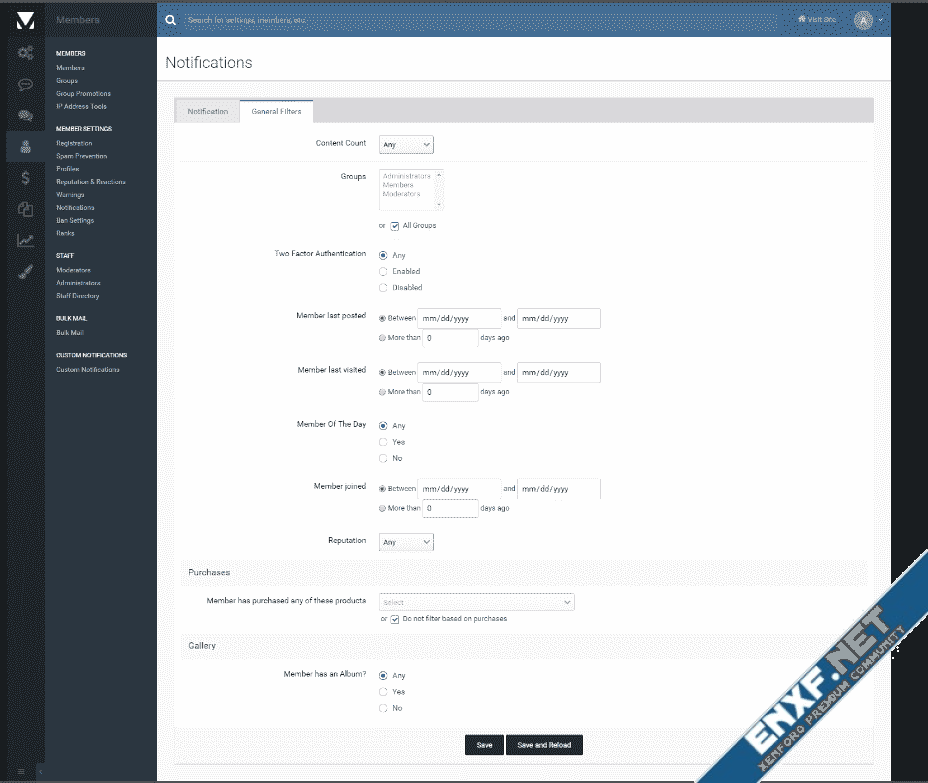
Task: Select Yes for Member Of The Day
Action: pos(383,442)
